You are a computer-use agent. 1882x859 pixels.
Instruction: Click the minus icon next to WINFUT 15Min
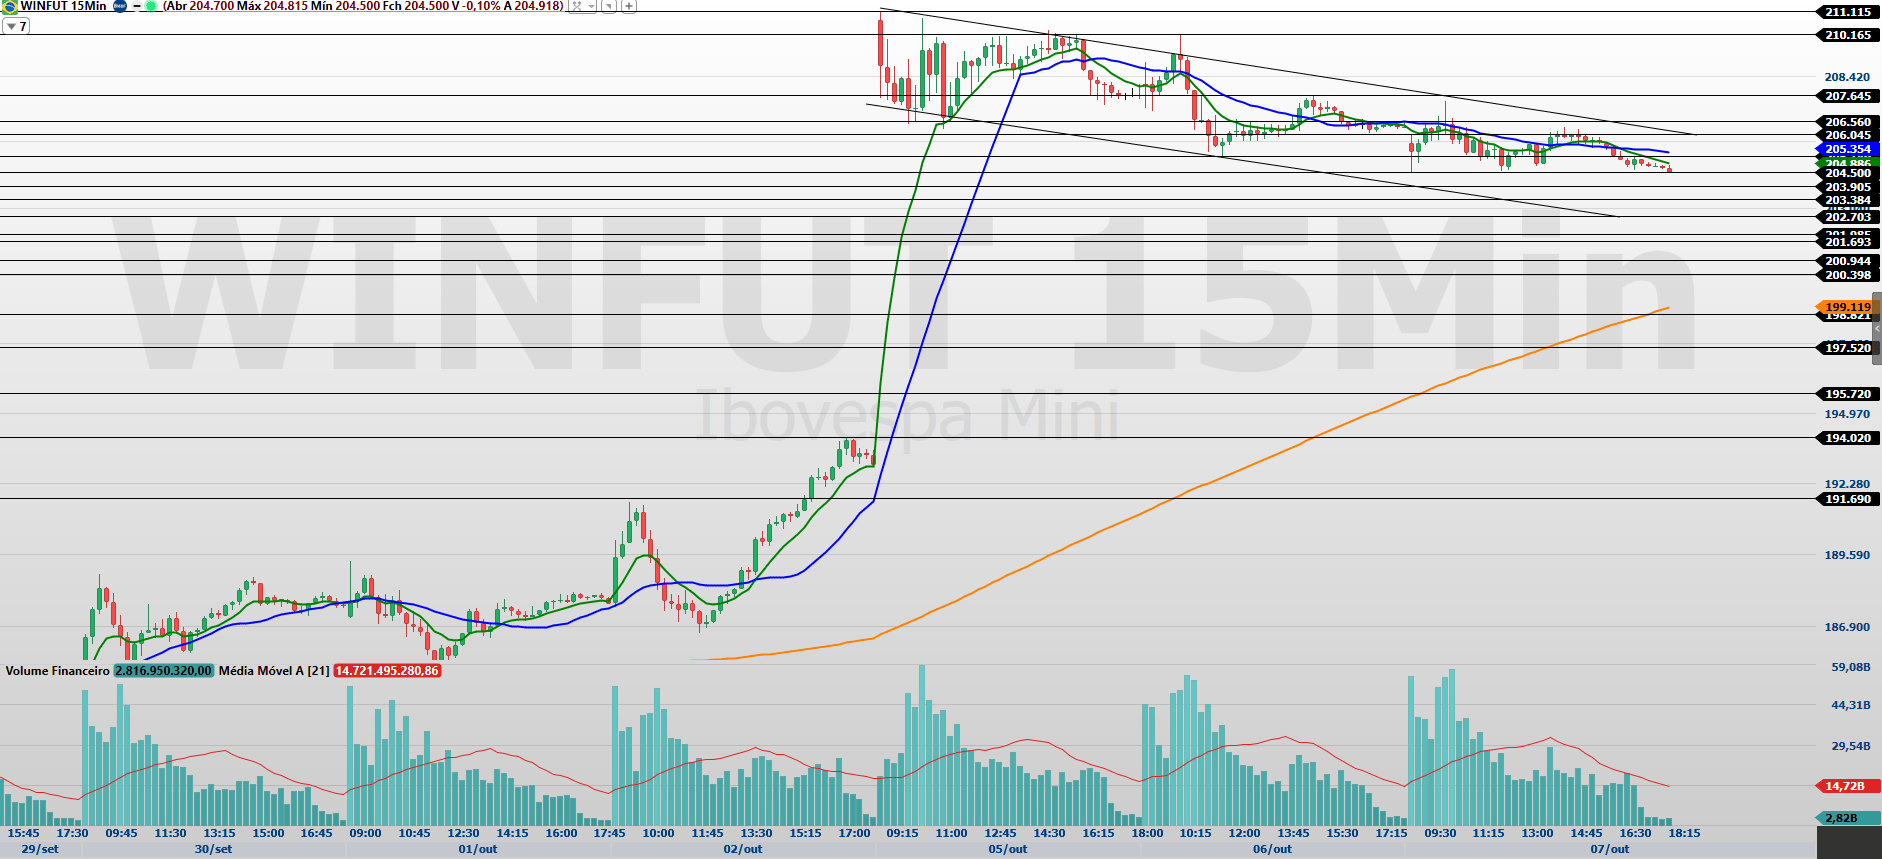tap(137, 6)
